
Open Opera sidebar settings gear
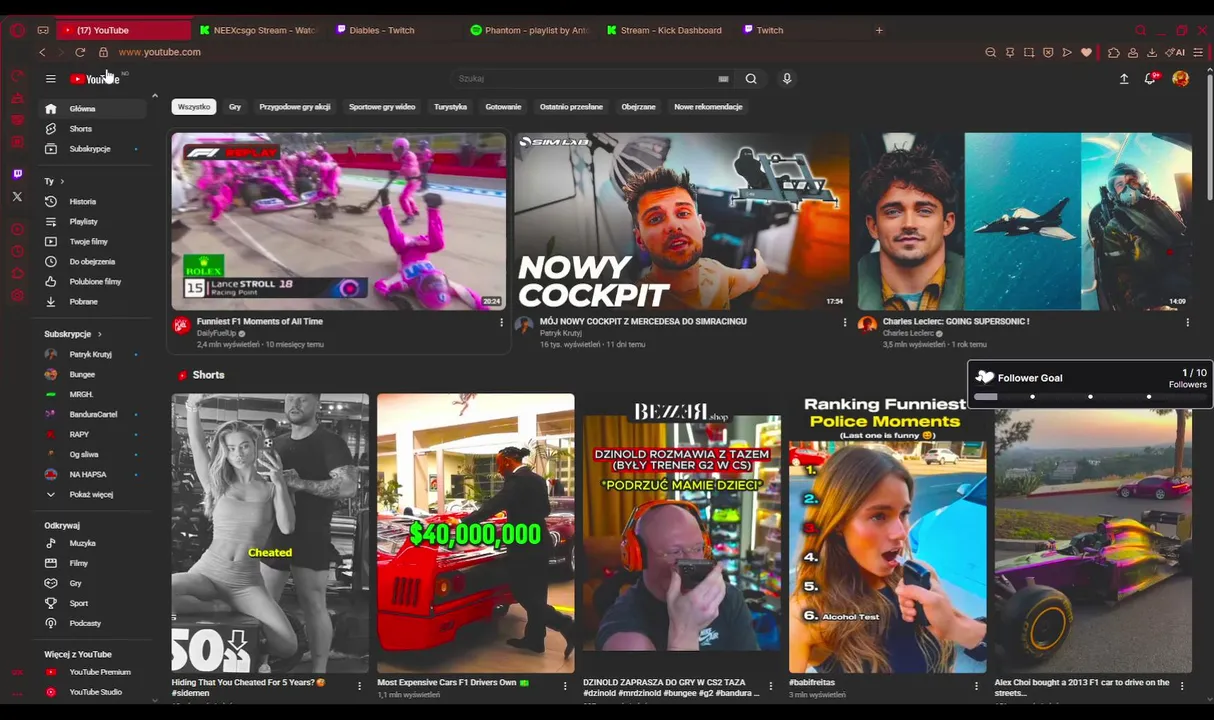pyautogui.click(x=17, y=295)
